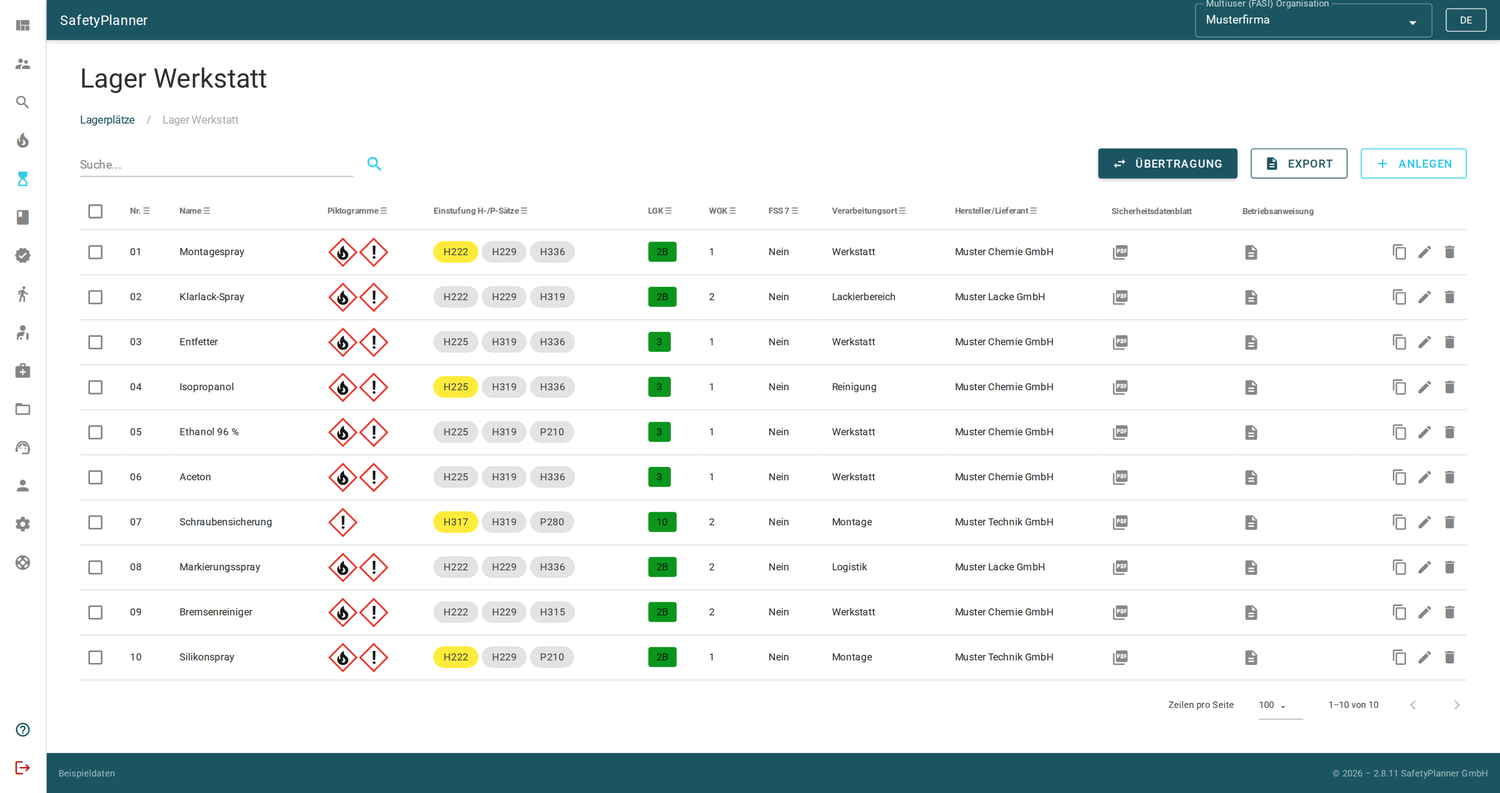Click the EXPORT button
The height and width of the screenshot is (793, 1500).
pyautogui.click(x=1299, y=164)
